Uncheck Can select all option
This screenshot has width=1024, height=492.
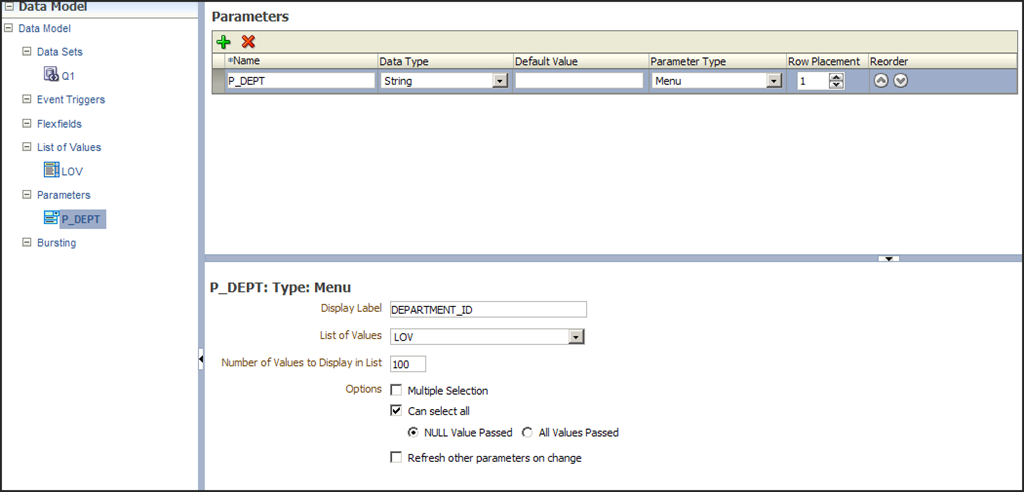[396, 411]
